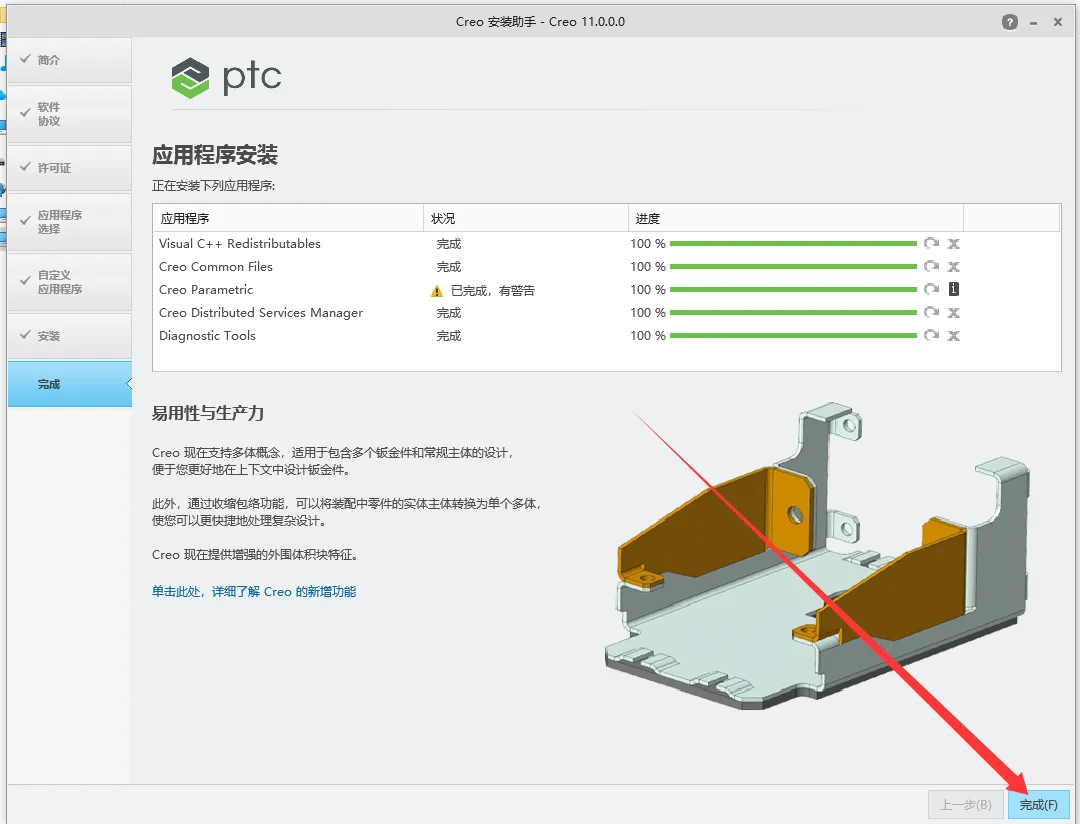
Task: Click cancel X icon for Diagnostic Tools
Action: click(953, 335)
